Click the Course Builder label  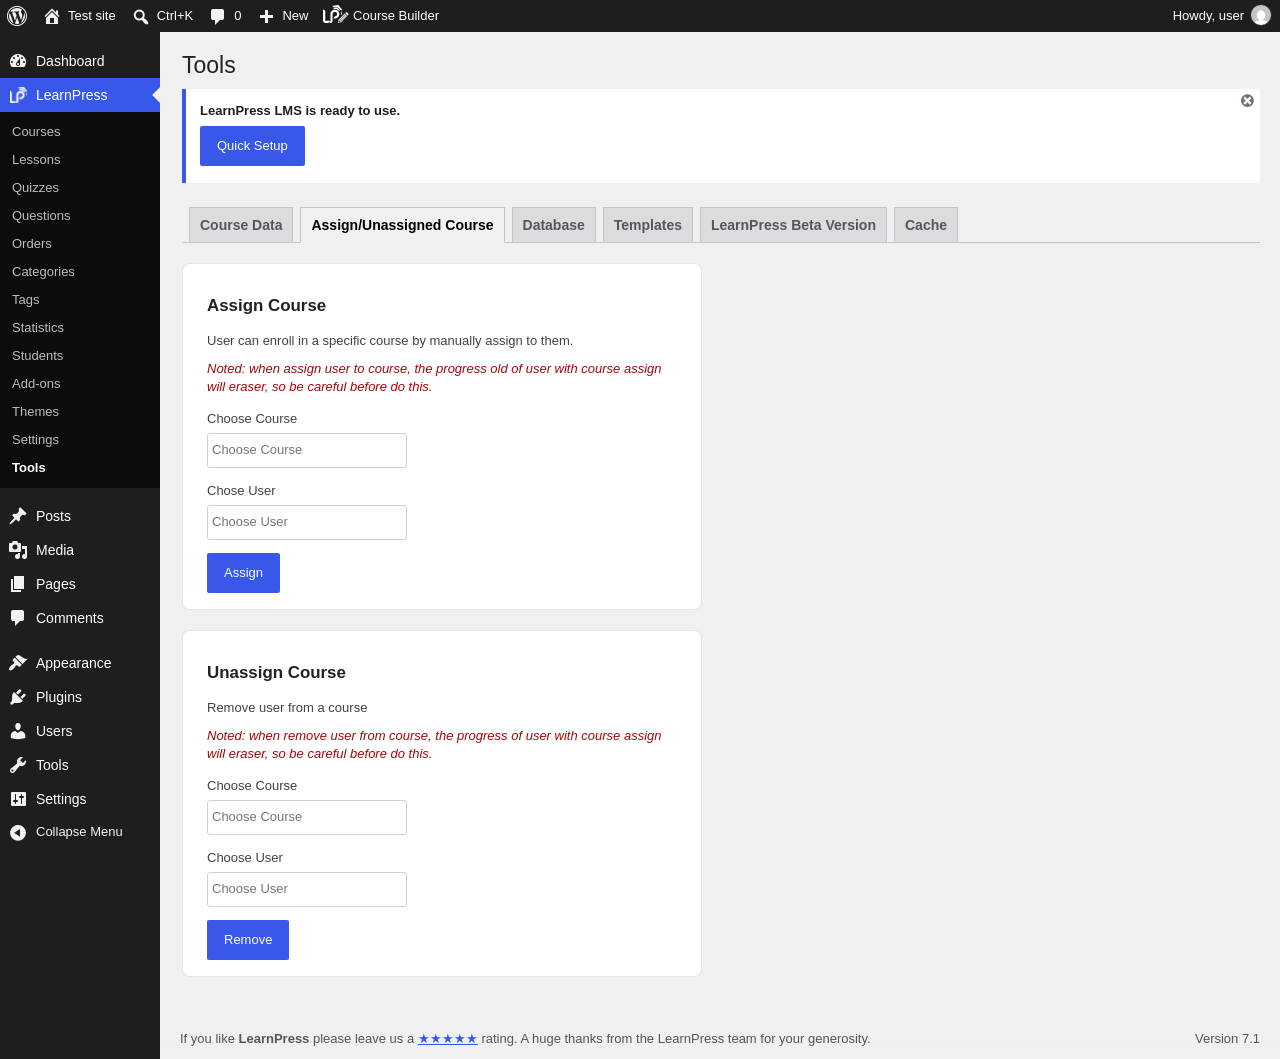[396, 16]
